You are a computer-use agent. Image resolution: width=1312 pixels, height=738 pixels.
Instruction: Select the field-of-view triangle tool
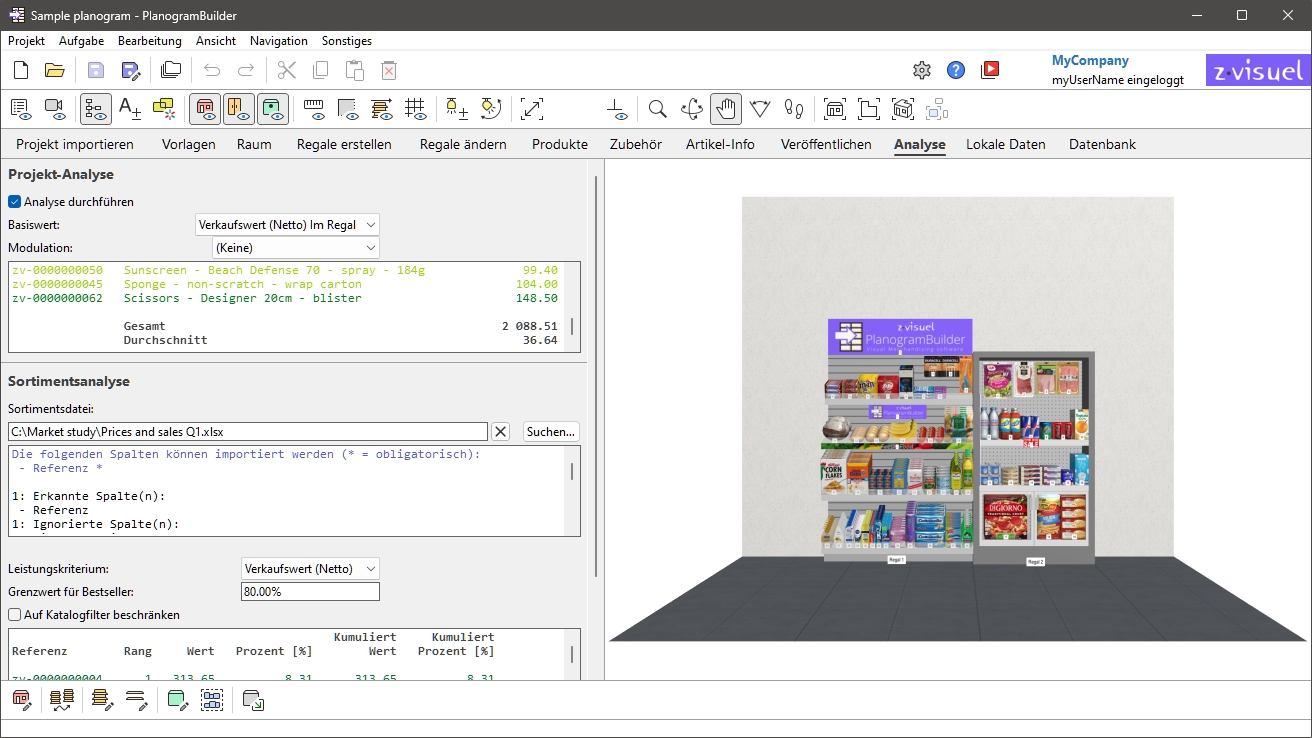760,108
